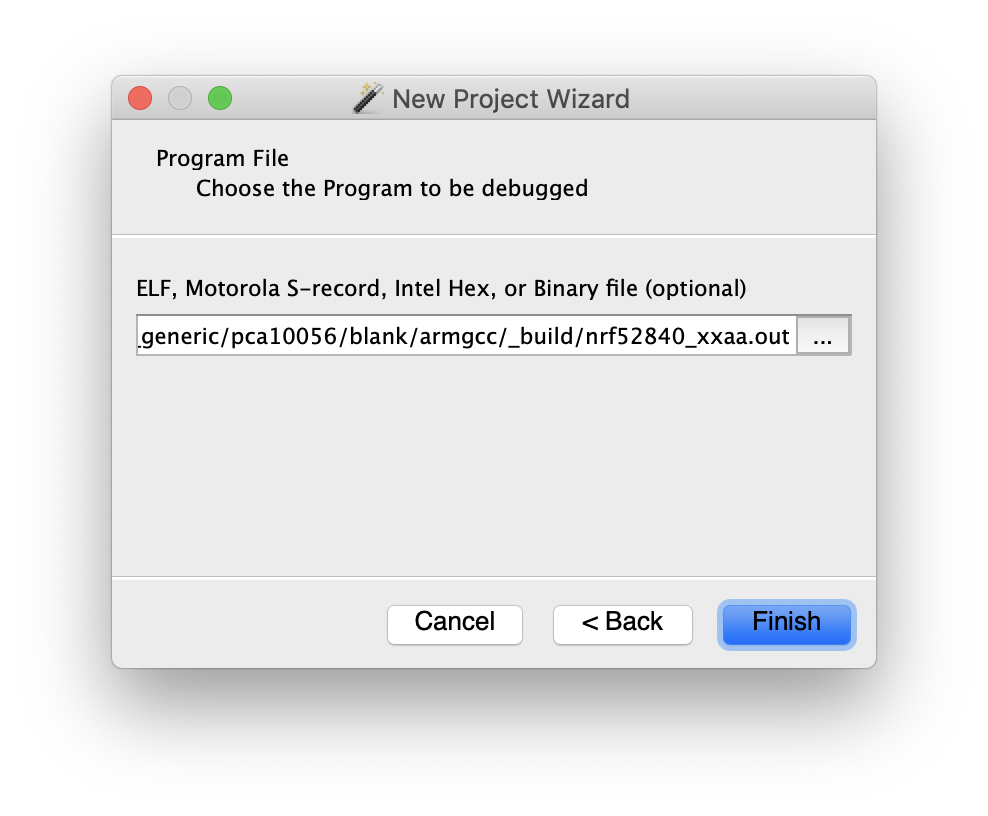Image resolution: width=988 pixels, height=816 pixels.
Task: Go to previous step with Back
Action: [623, 624]
